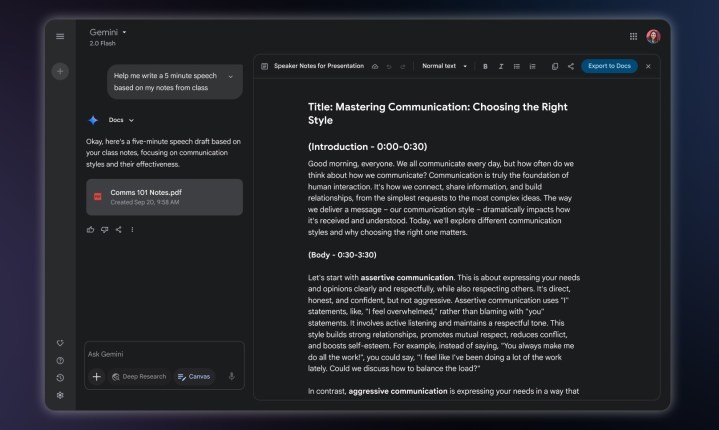Click the Ask Gemini input field
This screenshot has height=430, width=719.
164,354
